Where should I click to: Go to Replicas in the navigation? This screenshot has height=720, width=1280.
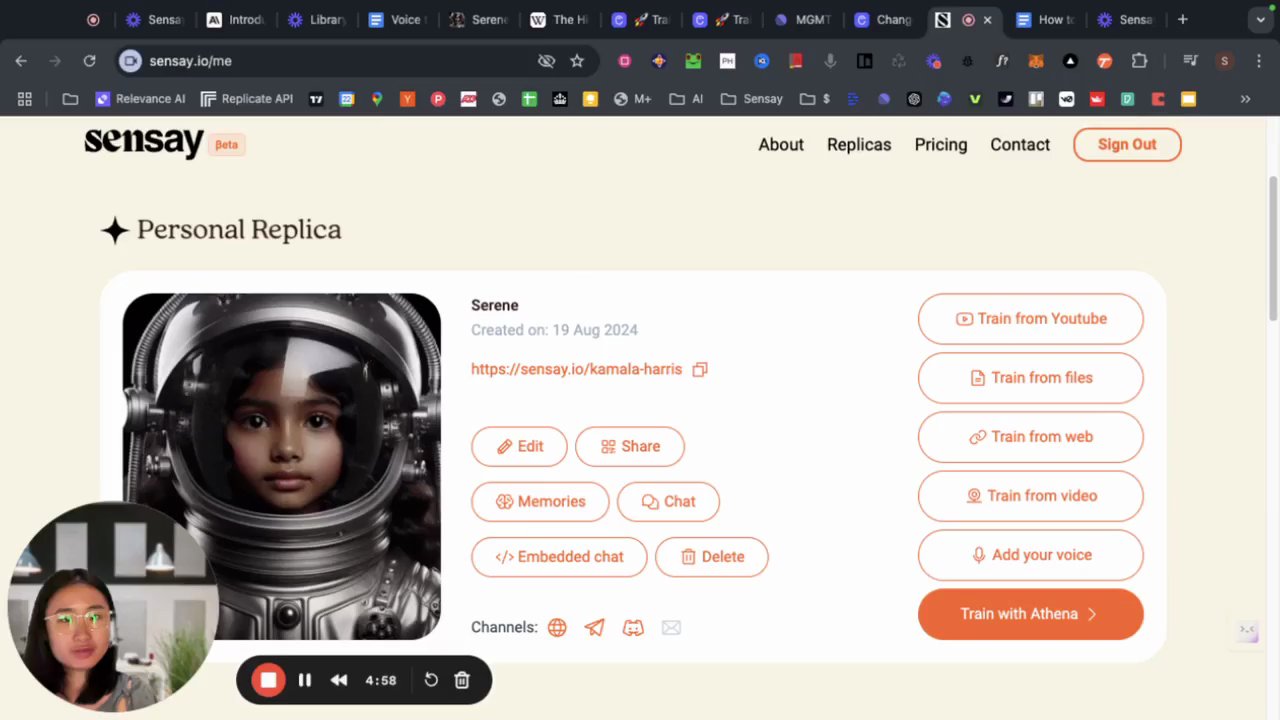pos(859,145)
